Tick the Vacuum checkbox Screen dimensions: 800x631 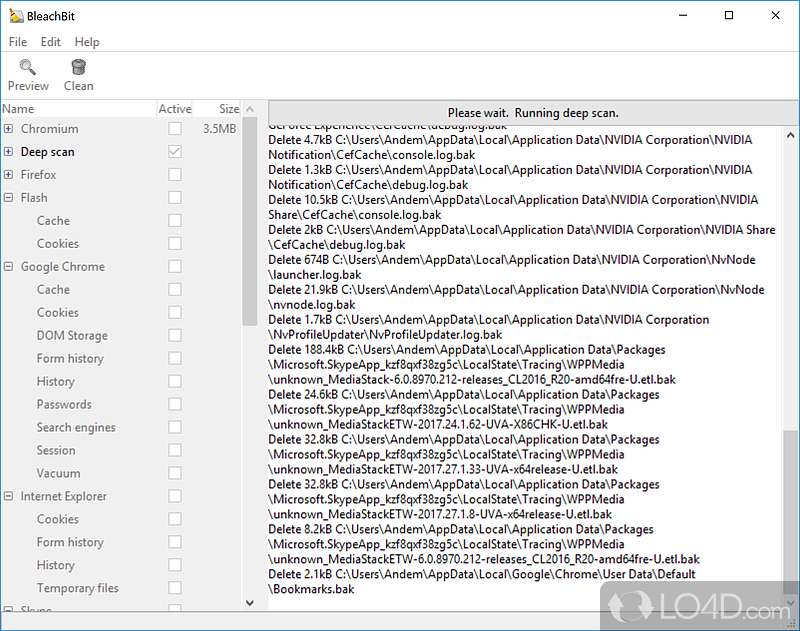pyautogui.click(x=175, y=473)
